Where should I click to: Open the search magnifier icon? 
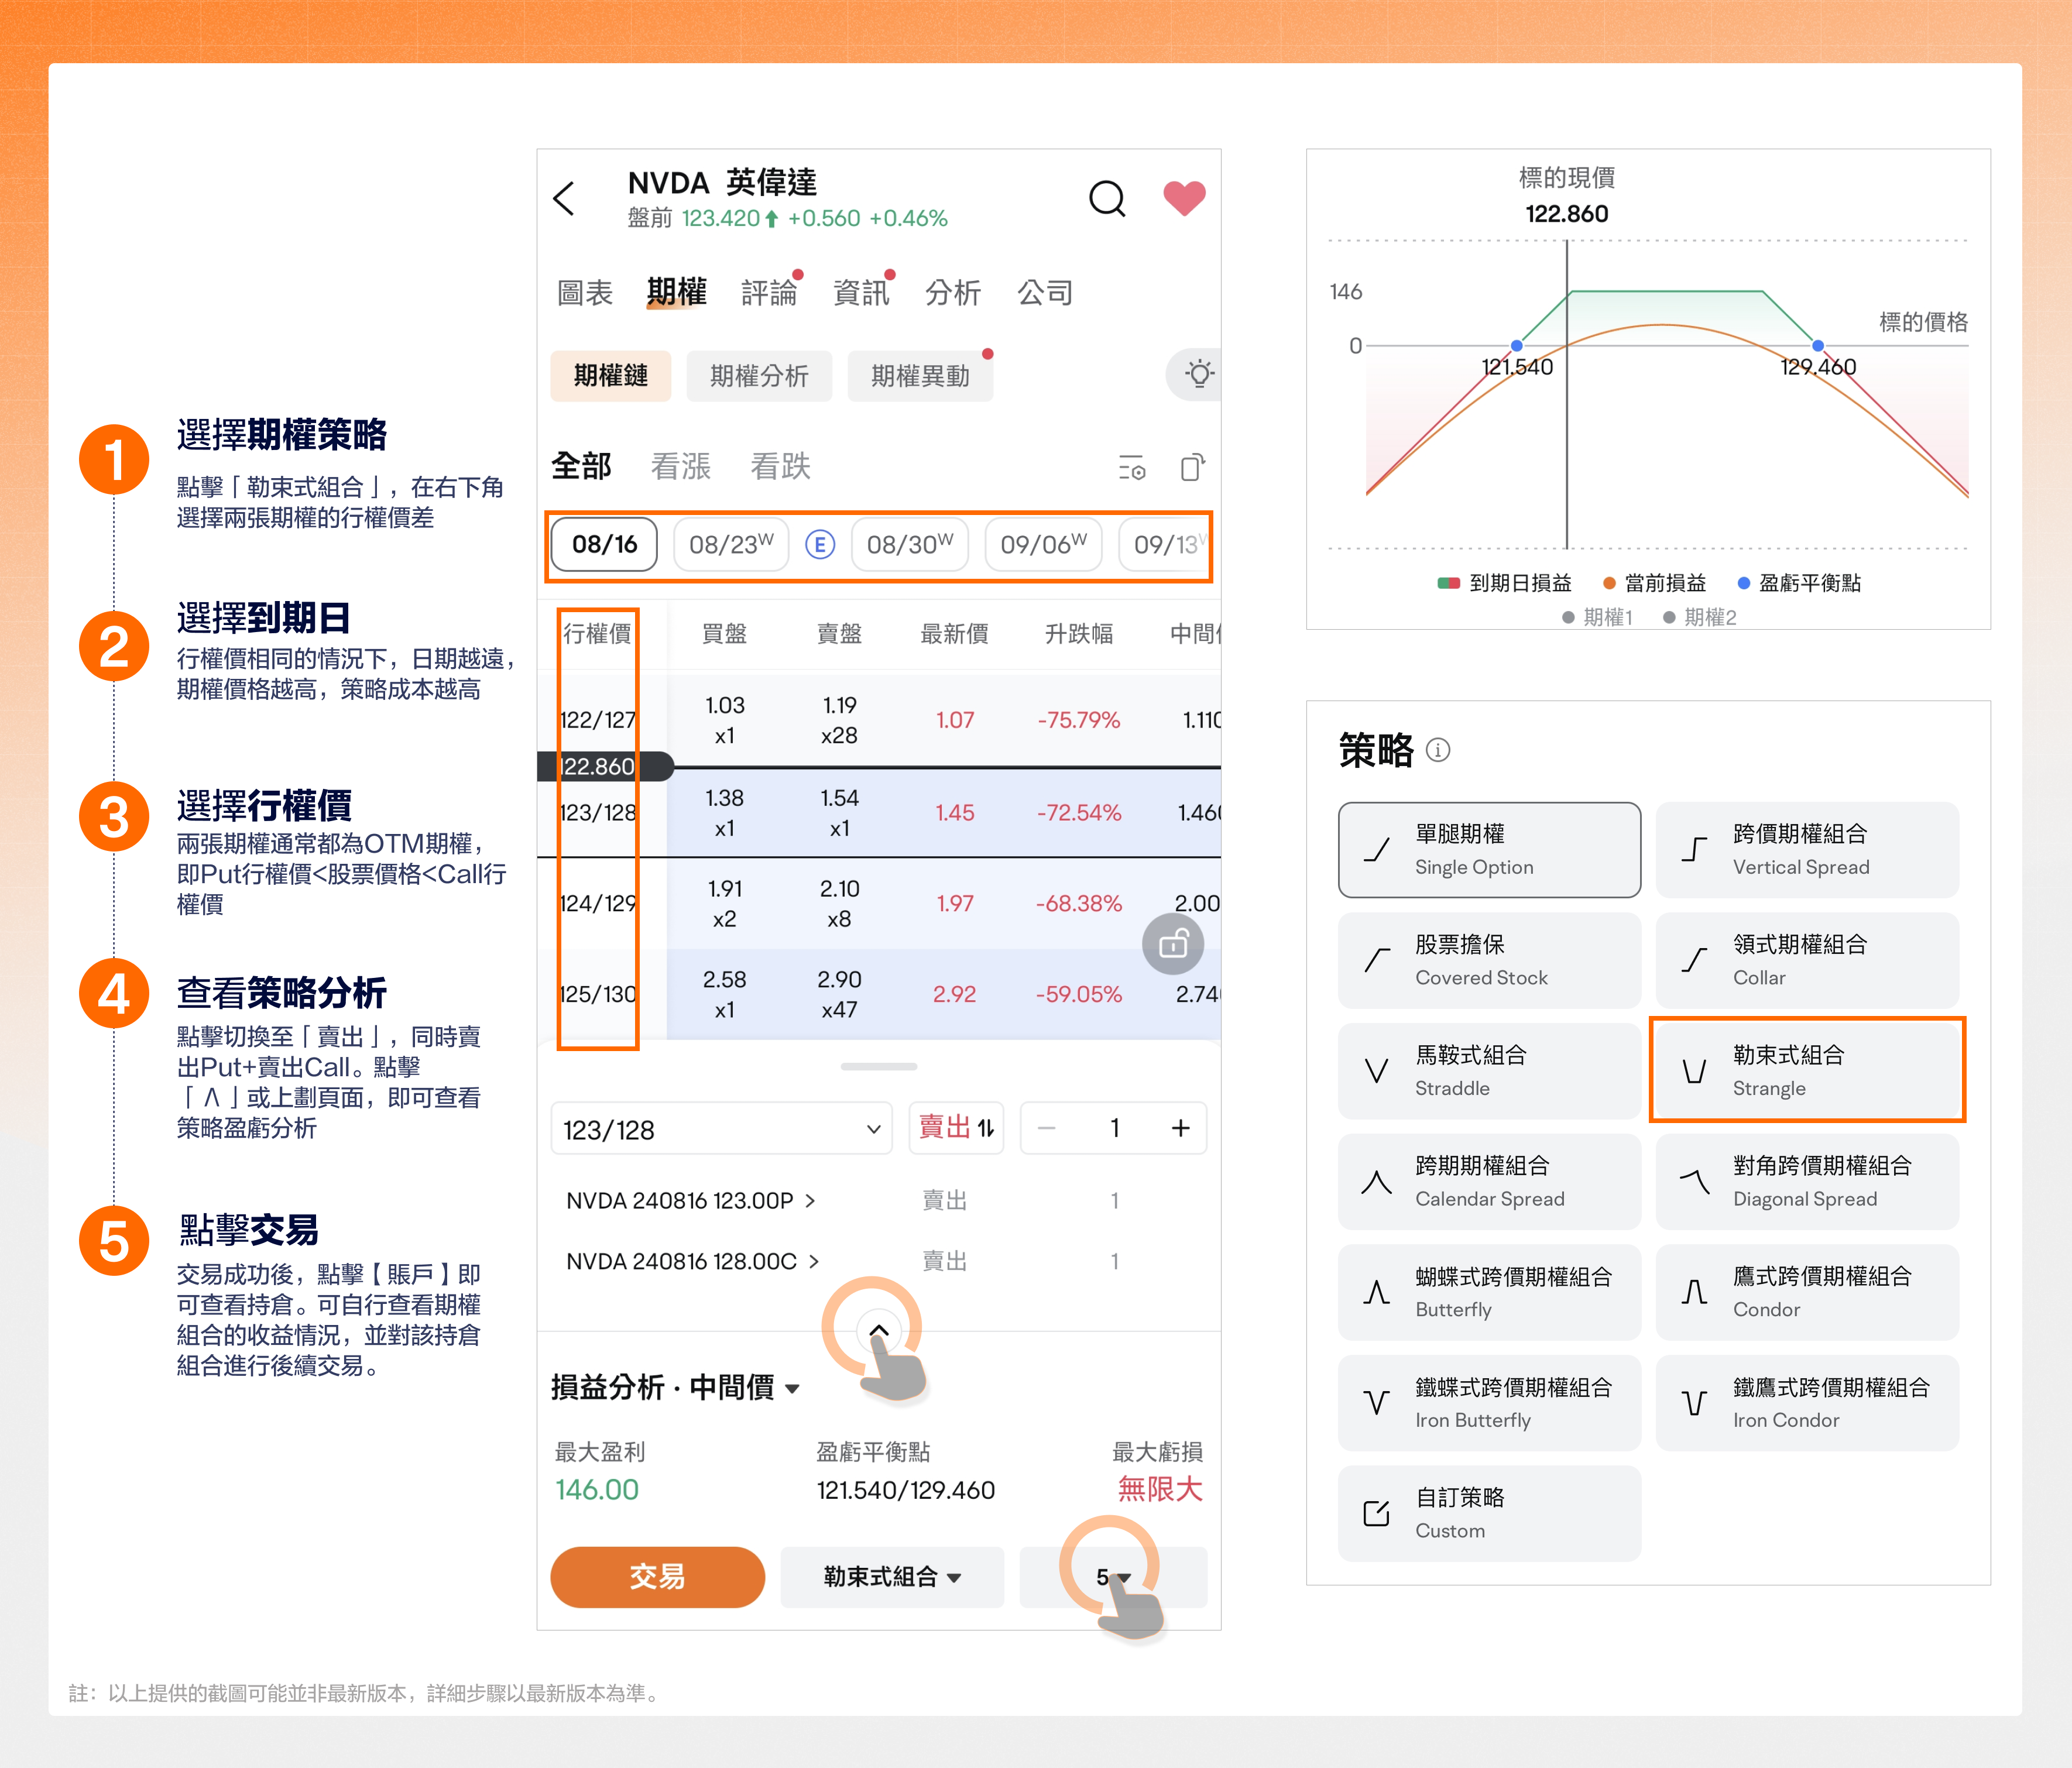[x=1106, y=198]
